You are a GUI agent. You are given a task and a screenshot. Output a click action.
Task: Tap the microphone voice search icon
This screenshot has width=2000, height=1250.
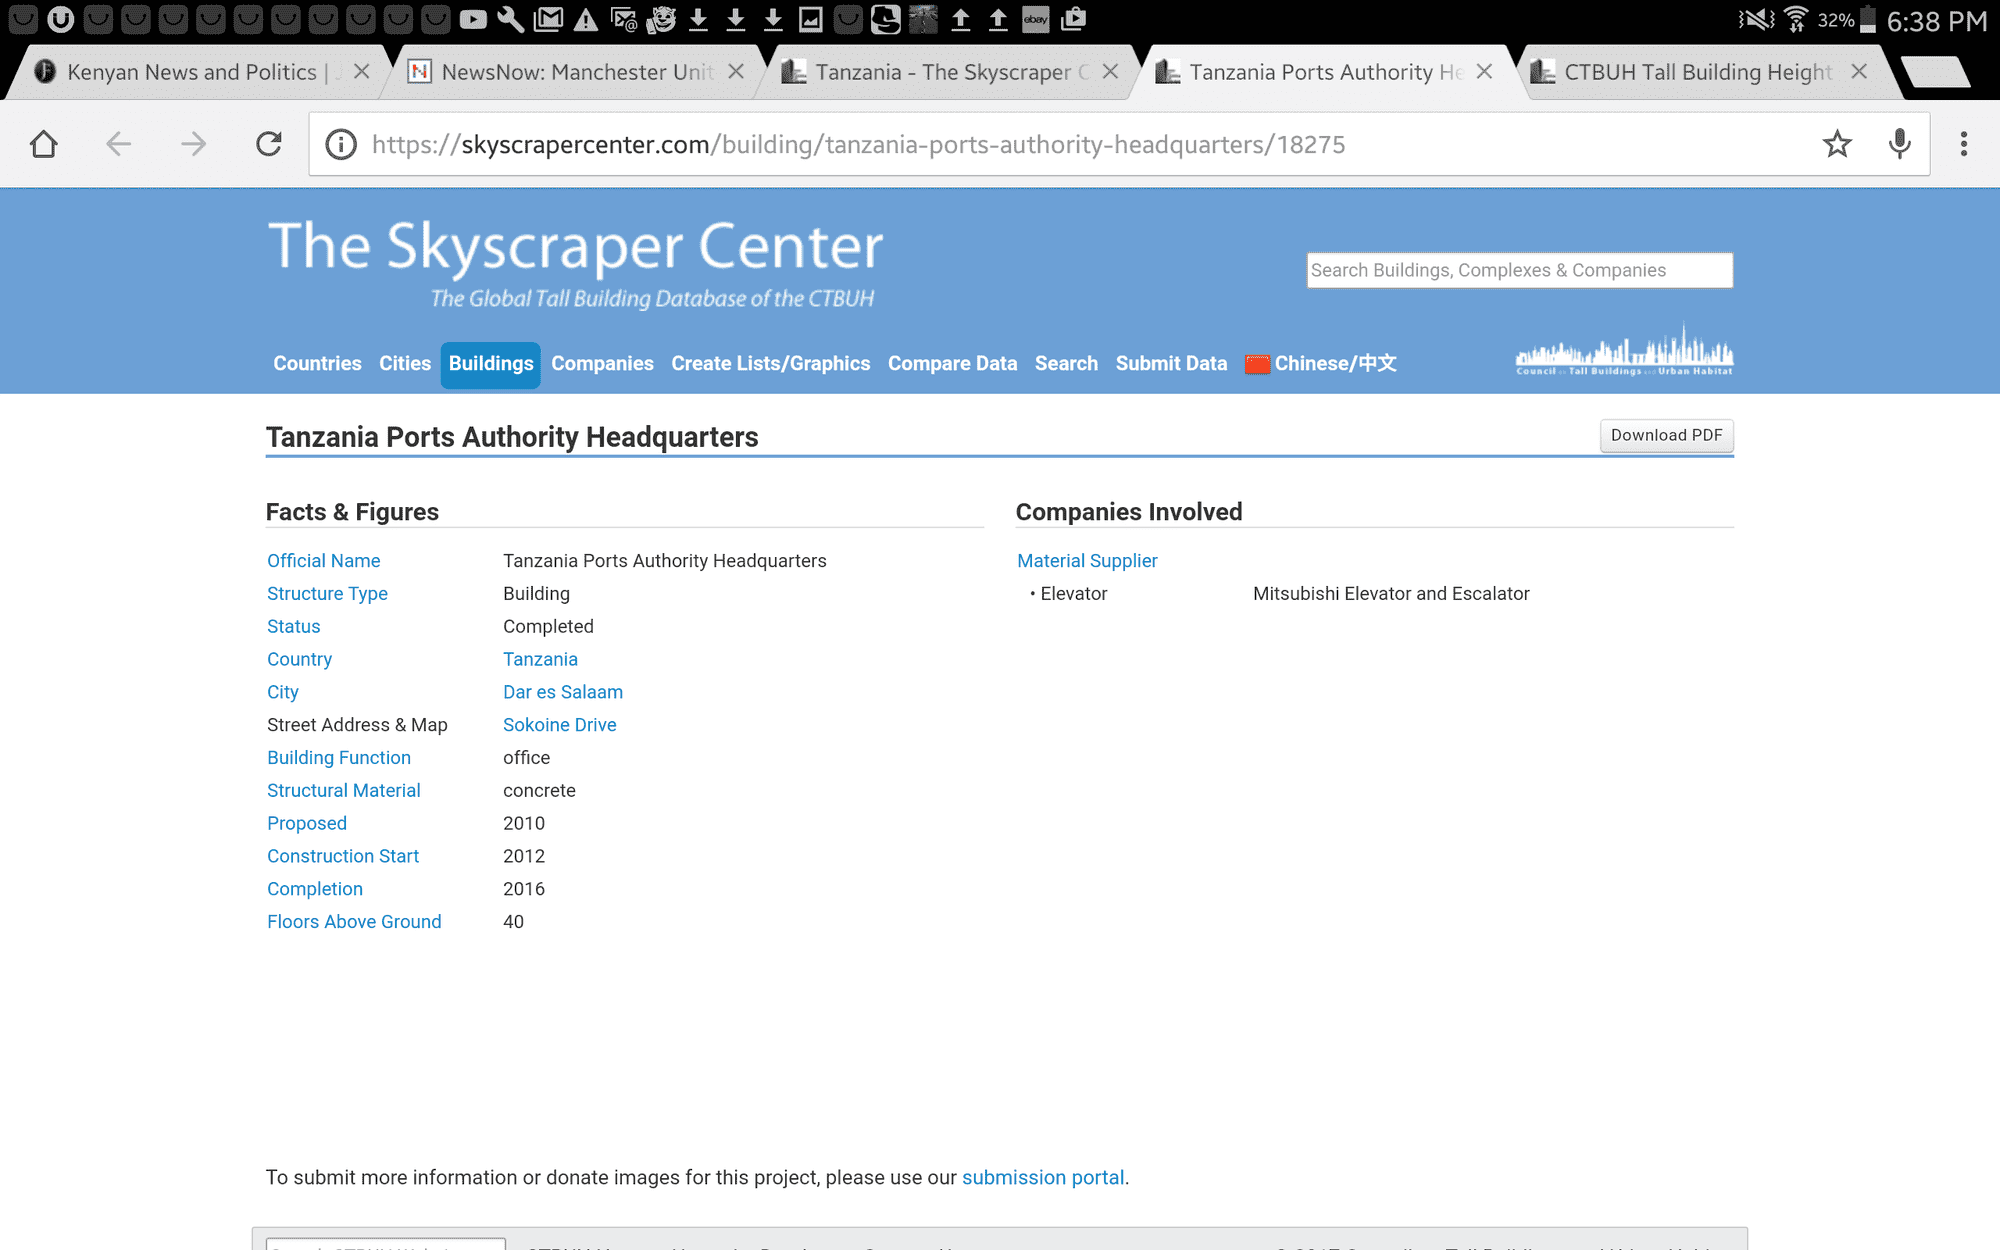point(1900,144)
